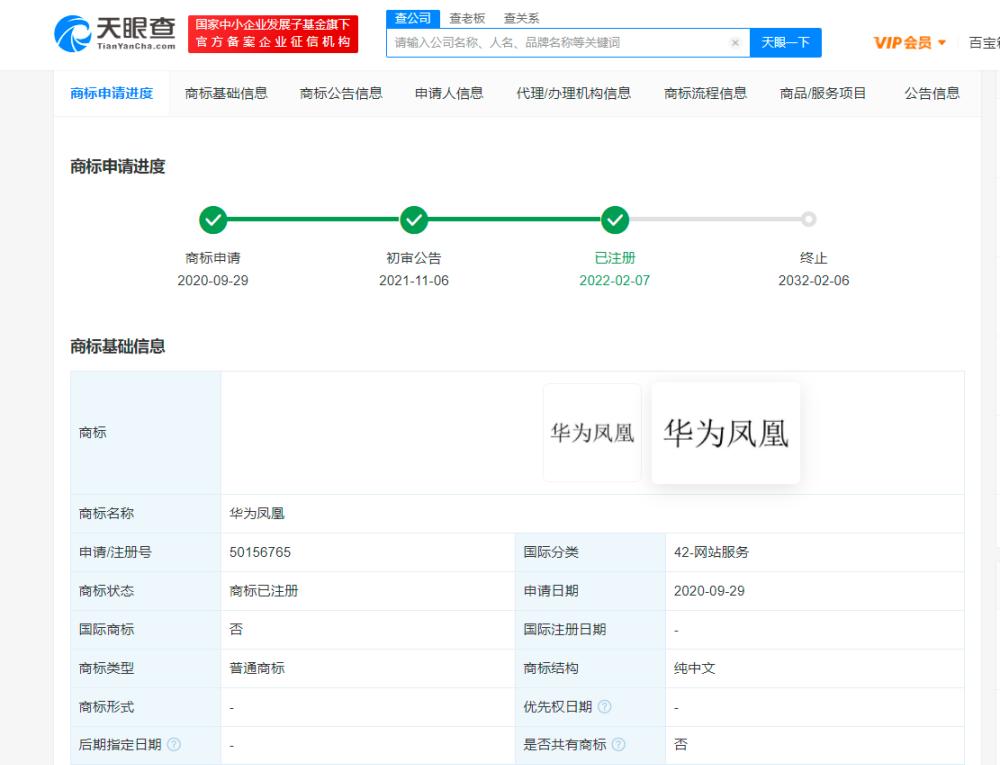This screenshot has height=765, width=1000.
Task: Click the 纯中文 trademark structure value
Action: pyautogui.click(x=695, y=668)
